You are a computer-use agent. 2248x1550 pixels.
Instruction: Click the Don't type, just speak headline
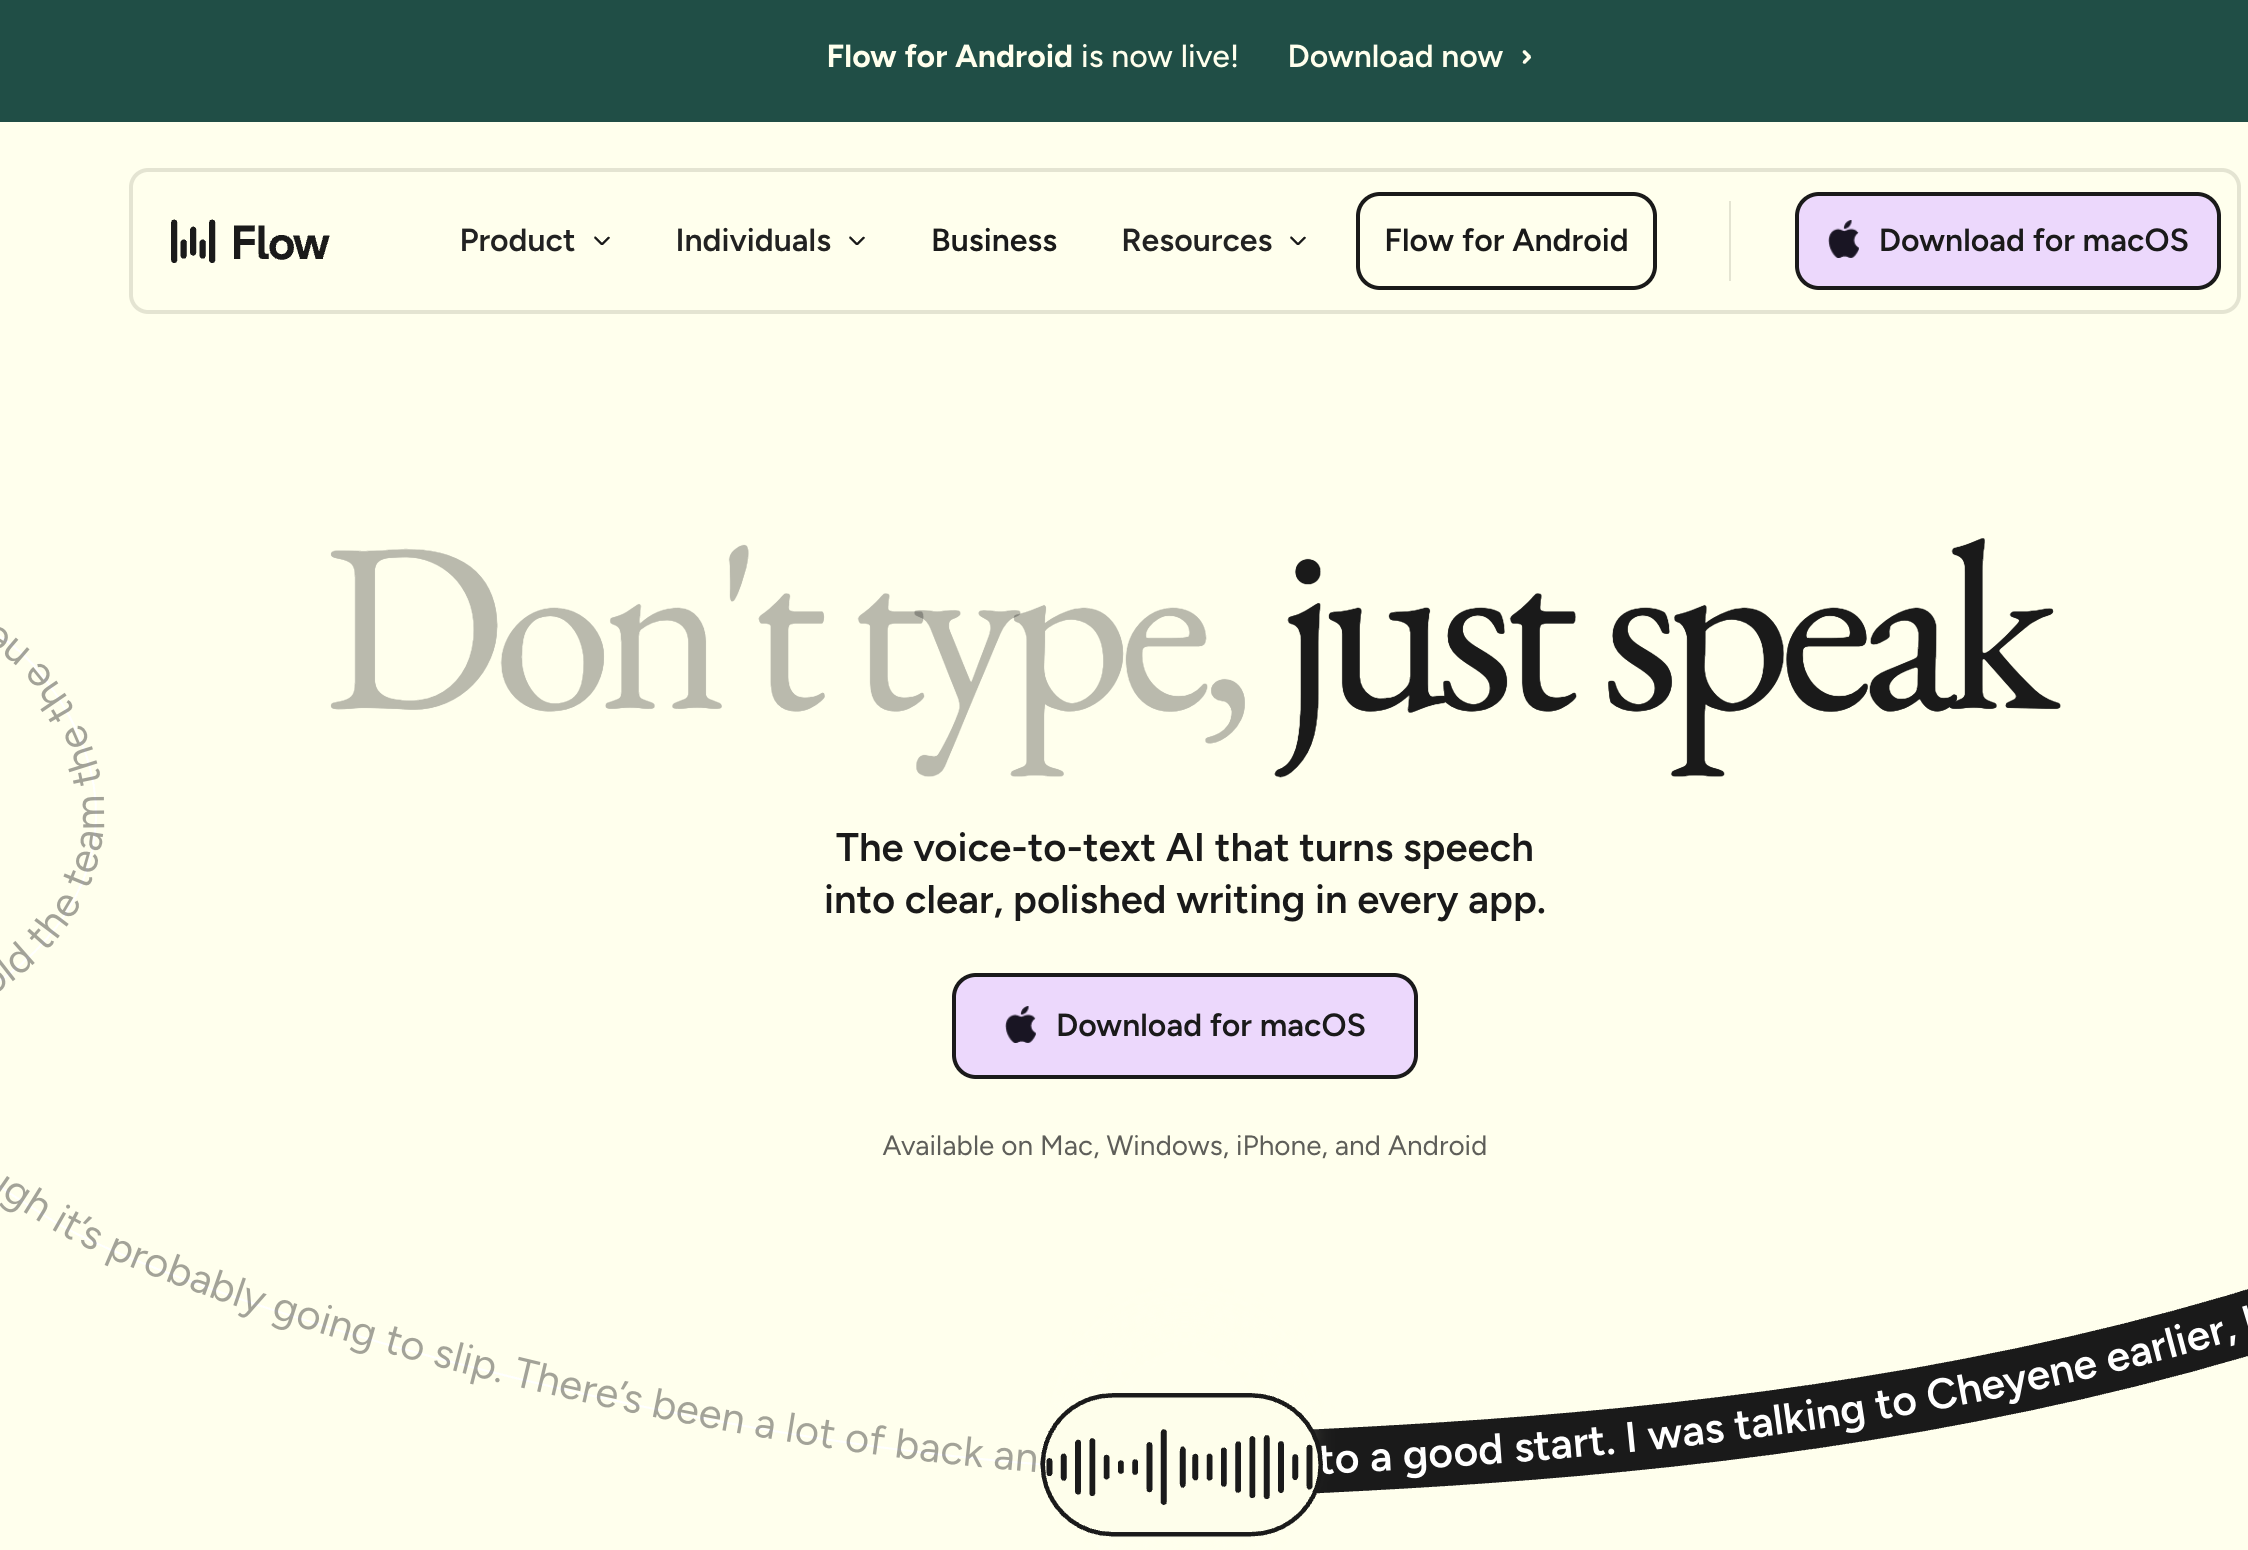(x=1190, y=650)
